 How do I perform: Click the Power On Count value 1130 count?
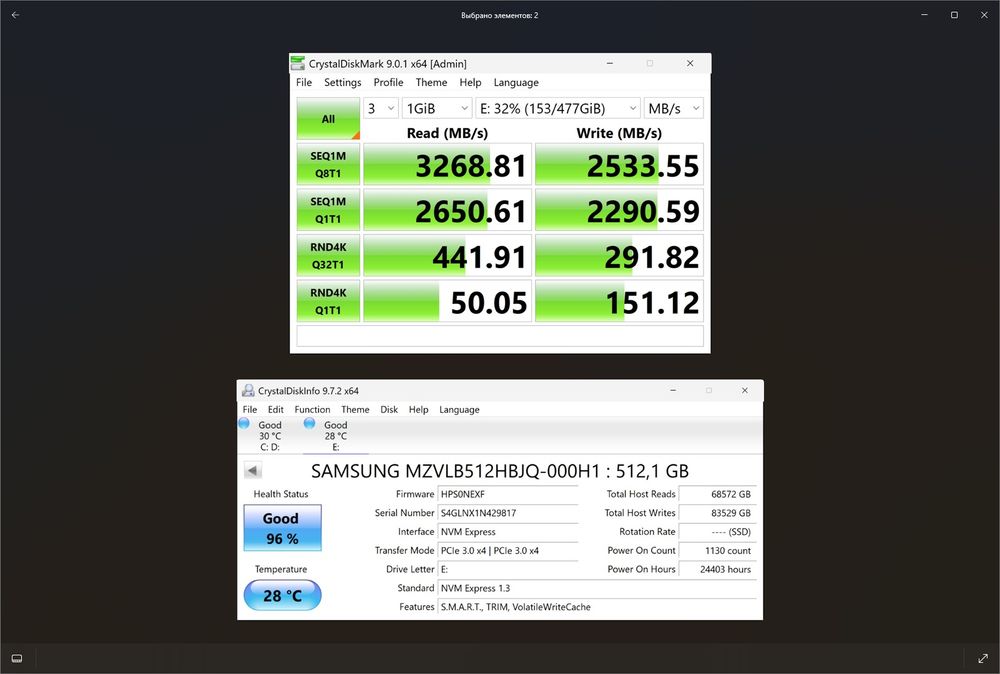tap(717, 550)
